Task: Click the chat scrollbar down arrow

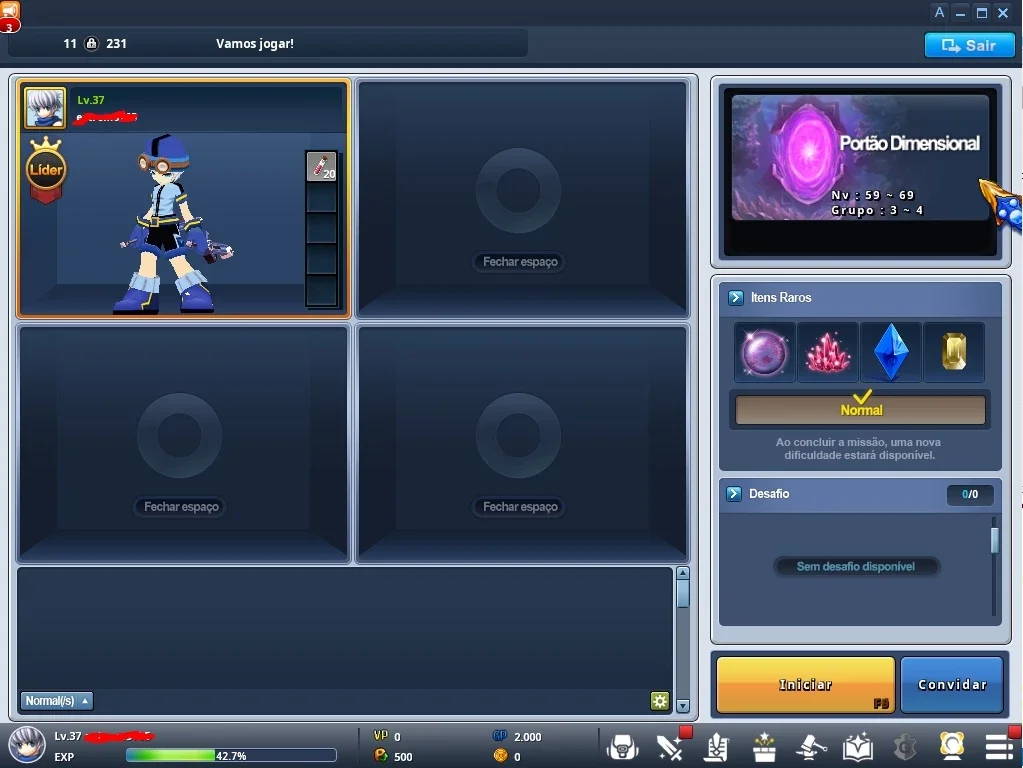Action: 683,705
